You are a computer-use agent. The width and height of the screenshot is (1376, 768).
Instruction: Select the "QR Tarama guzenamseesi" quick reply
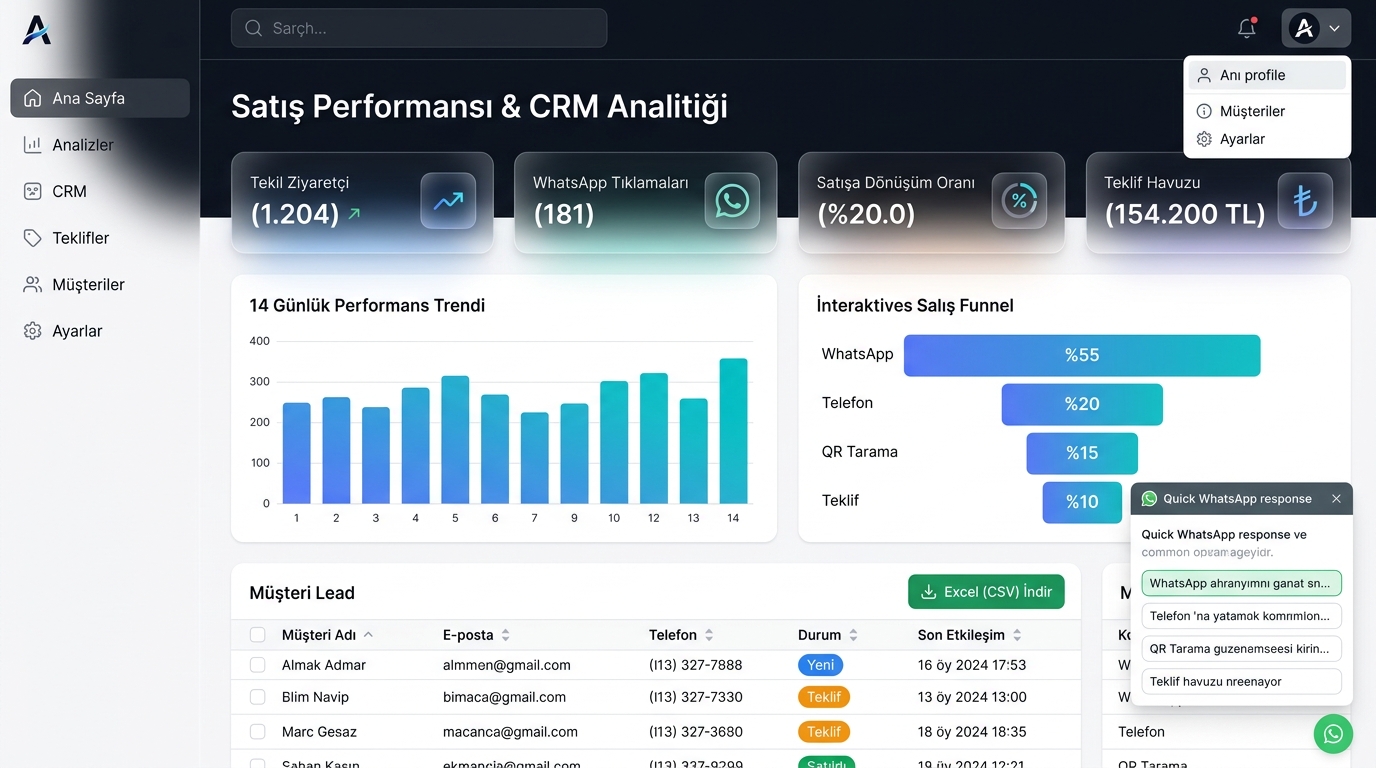point(1241,649)
